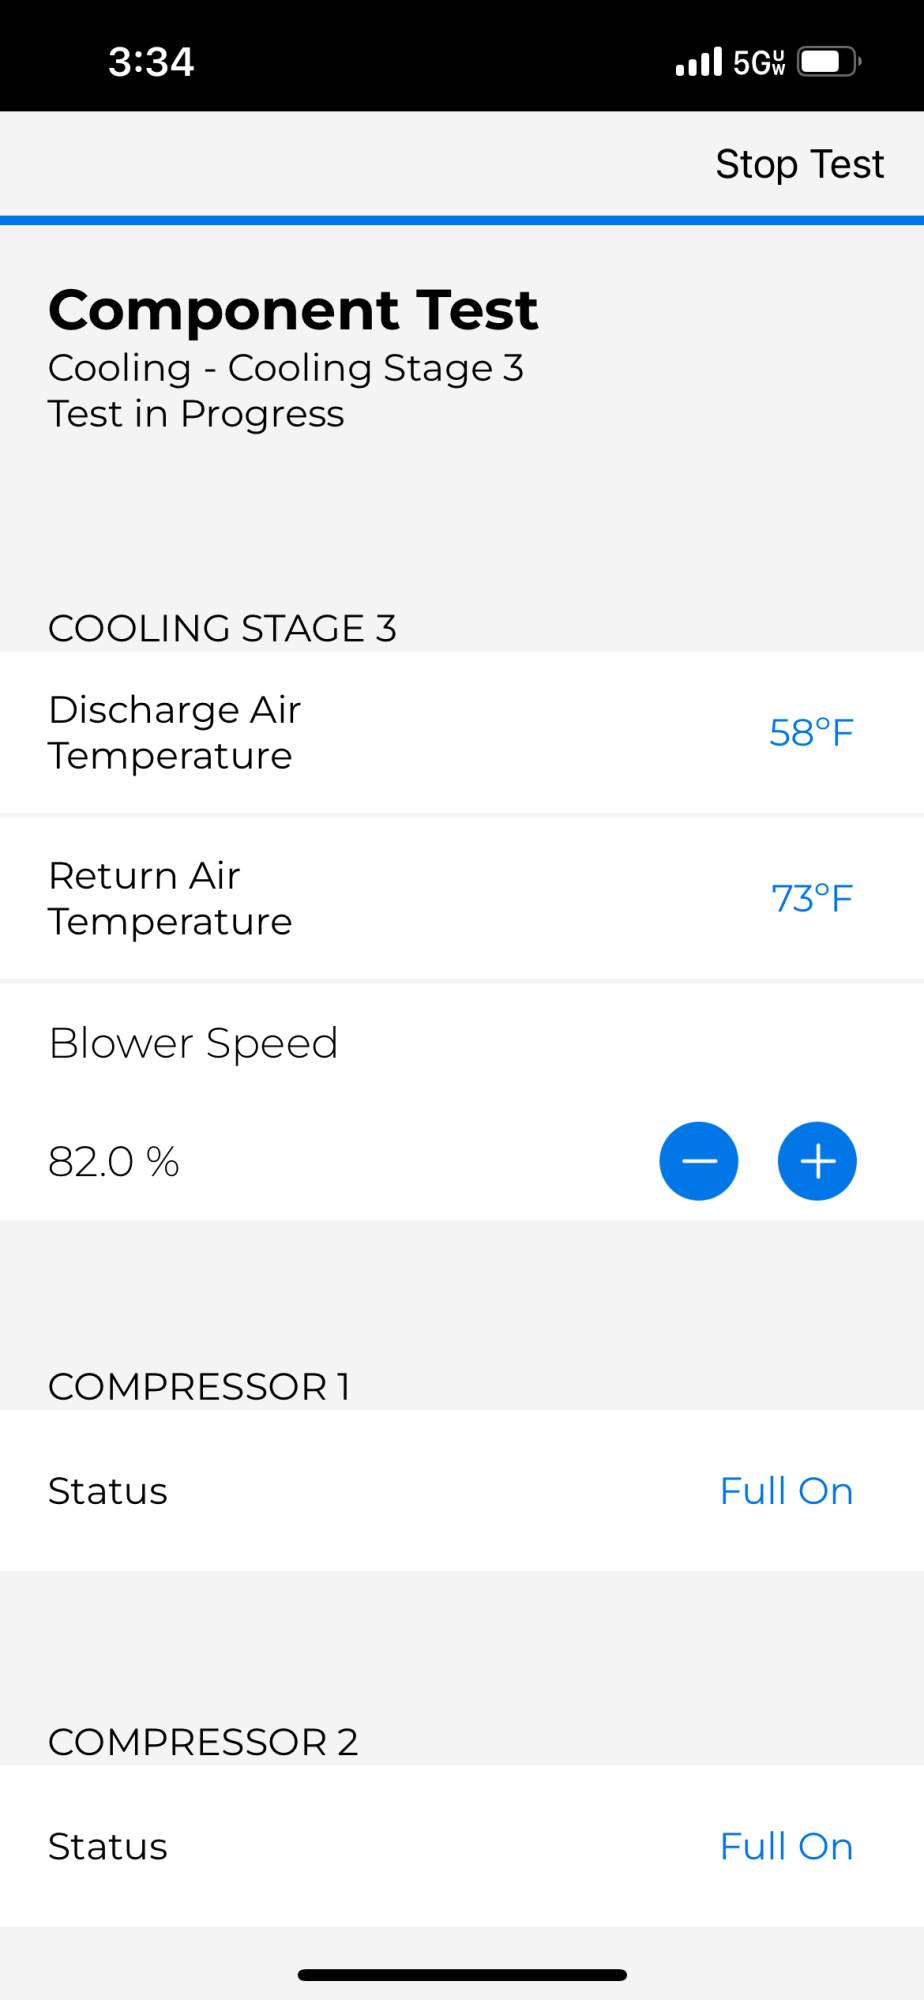Increase blower speed with the plus button

pyautogui.click(x=817, y=1161)
